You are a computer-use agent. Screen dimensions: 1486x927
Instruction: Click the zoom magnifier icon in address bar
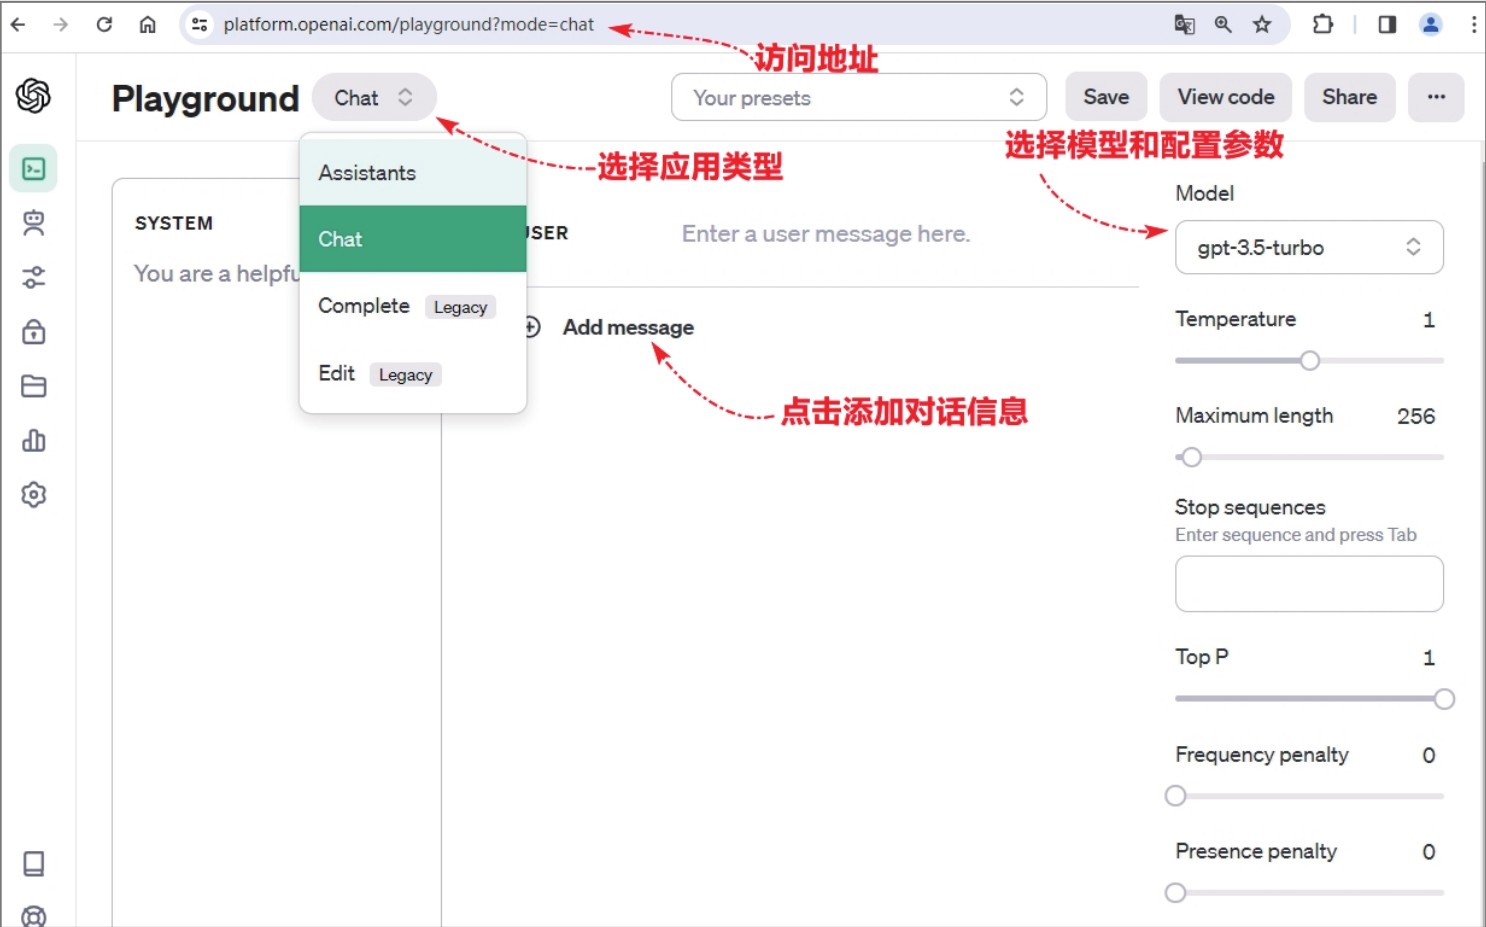(1223, 24)
